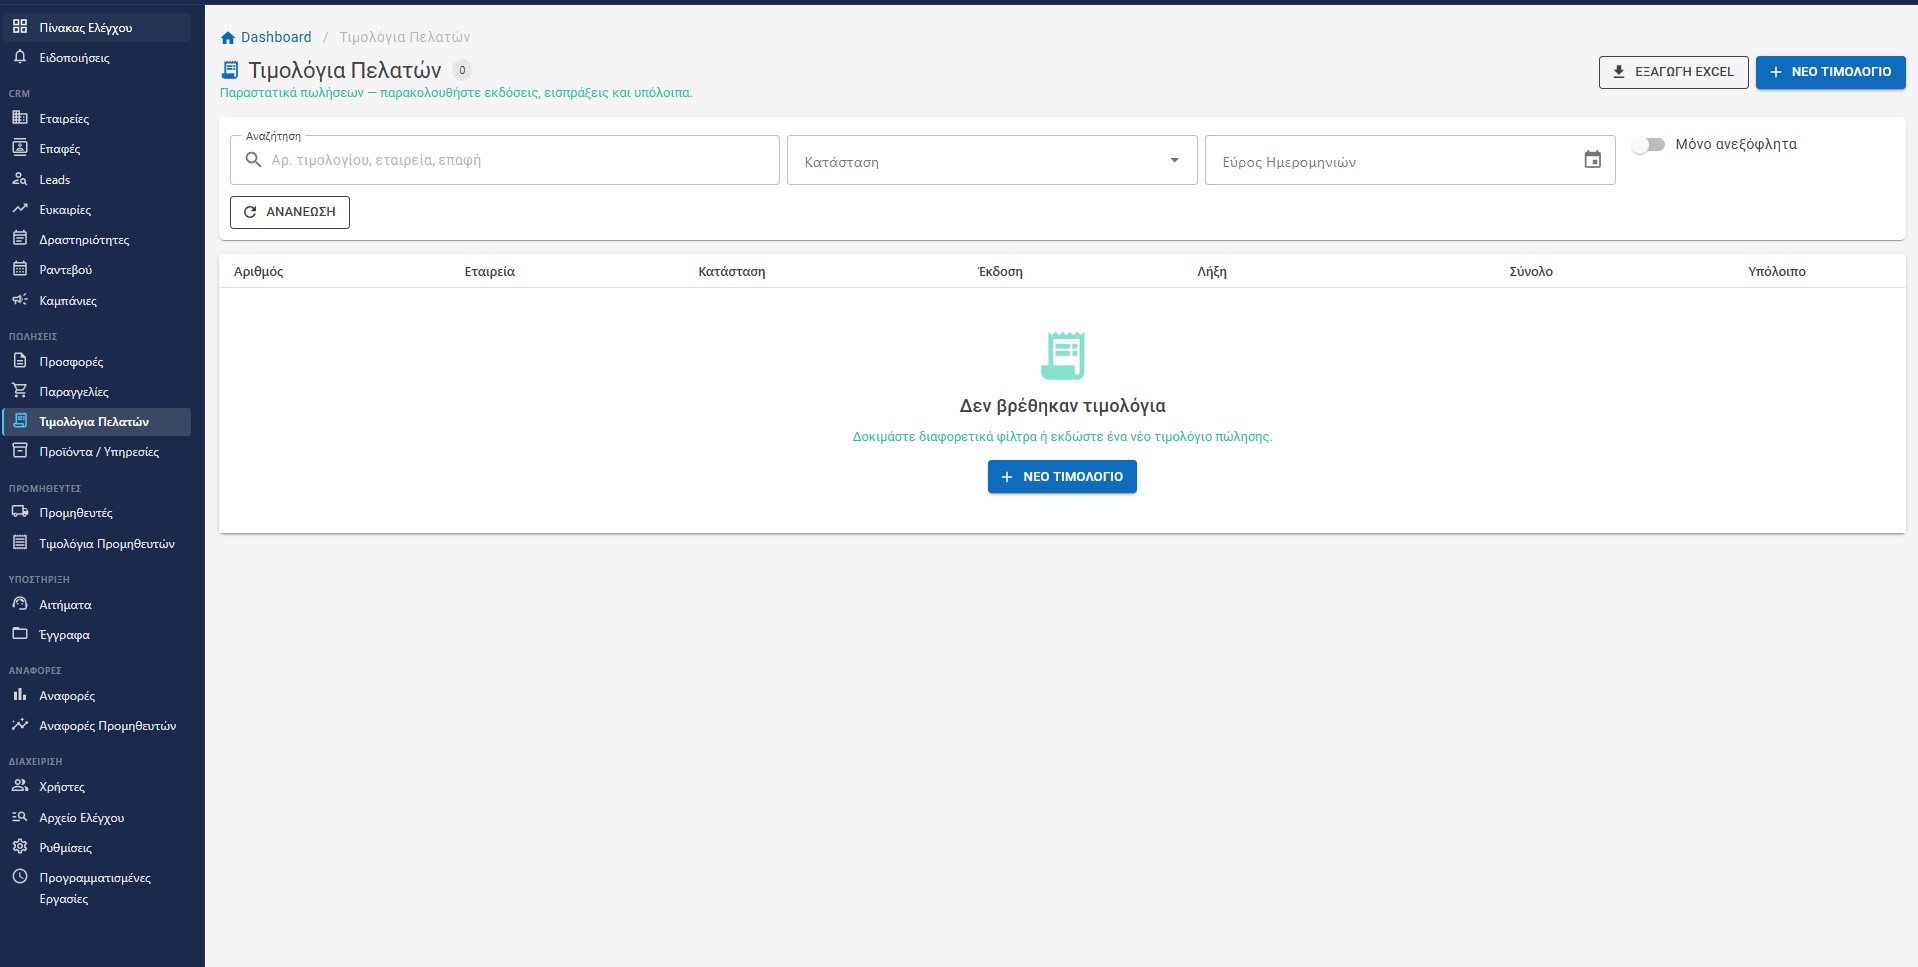Click the Εύρος Ημερομηνιών field

click(x=1410, y=160)
